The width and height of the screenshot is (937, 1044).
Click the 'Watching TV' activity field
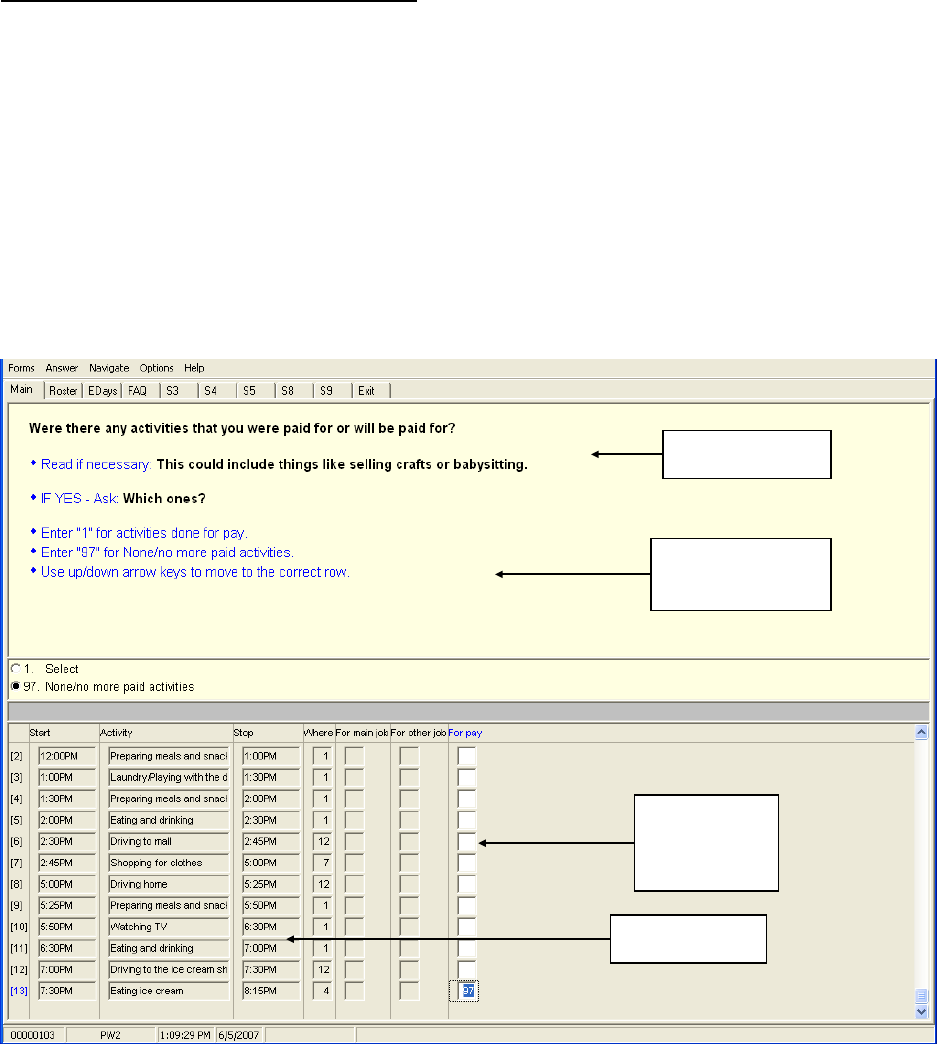tap(168, 927)
